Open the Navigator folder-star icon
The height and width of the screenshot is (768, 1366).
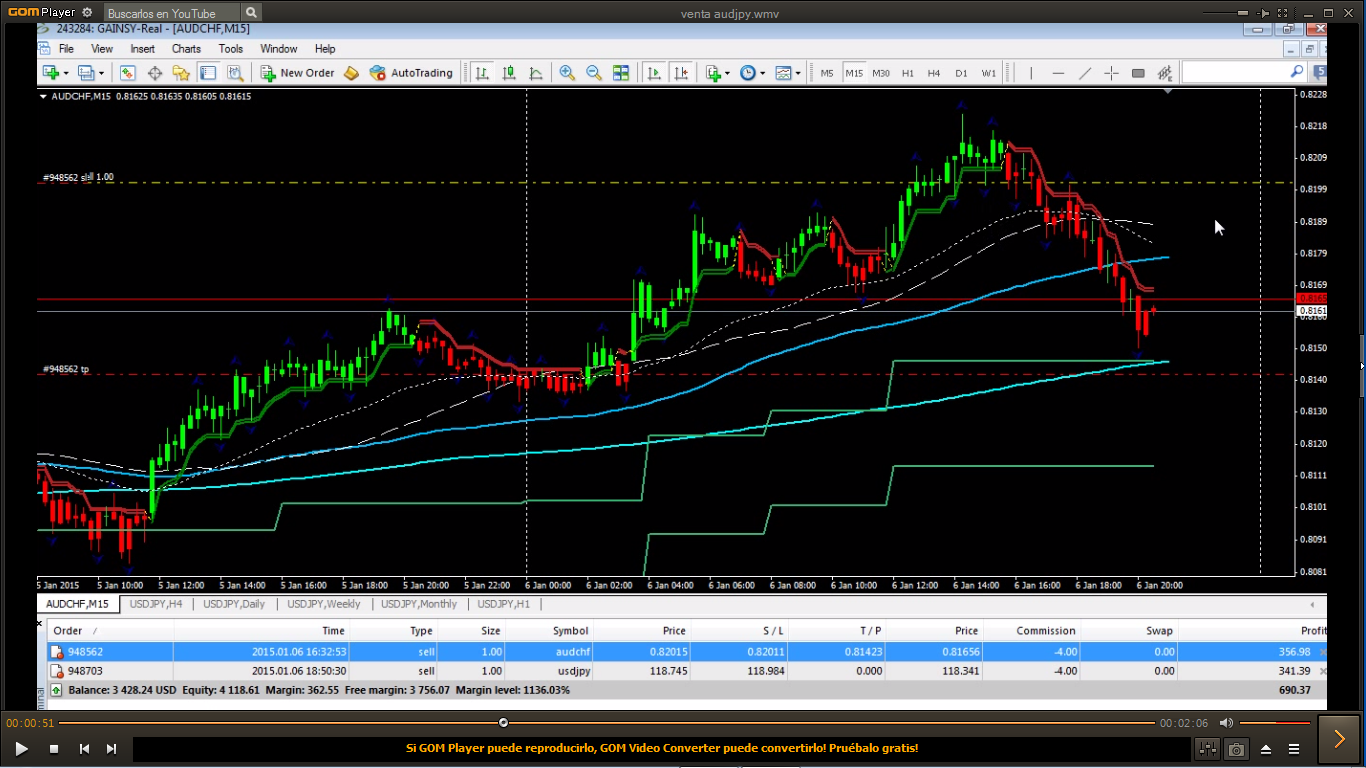click(181, 73)
